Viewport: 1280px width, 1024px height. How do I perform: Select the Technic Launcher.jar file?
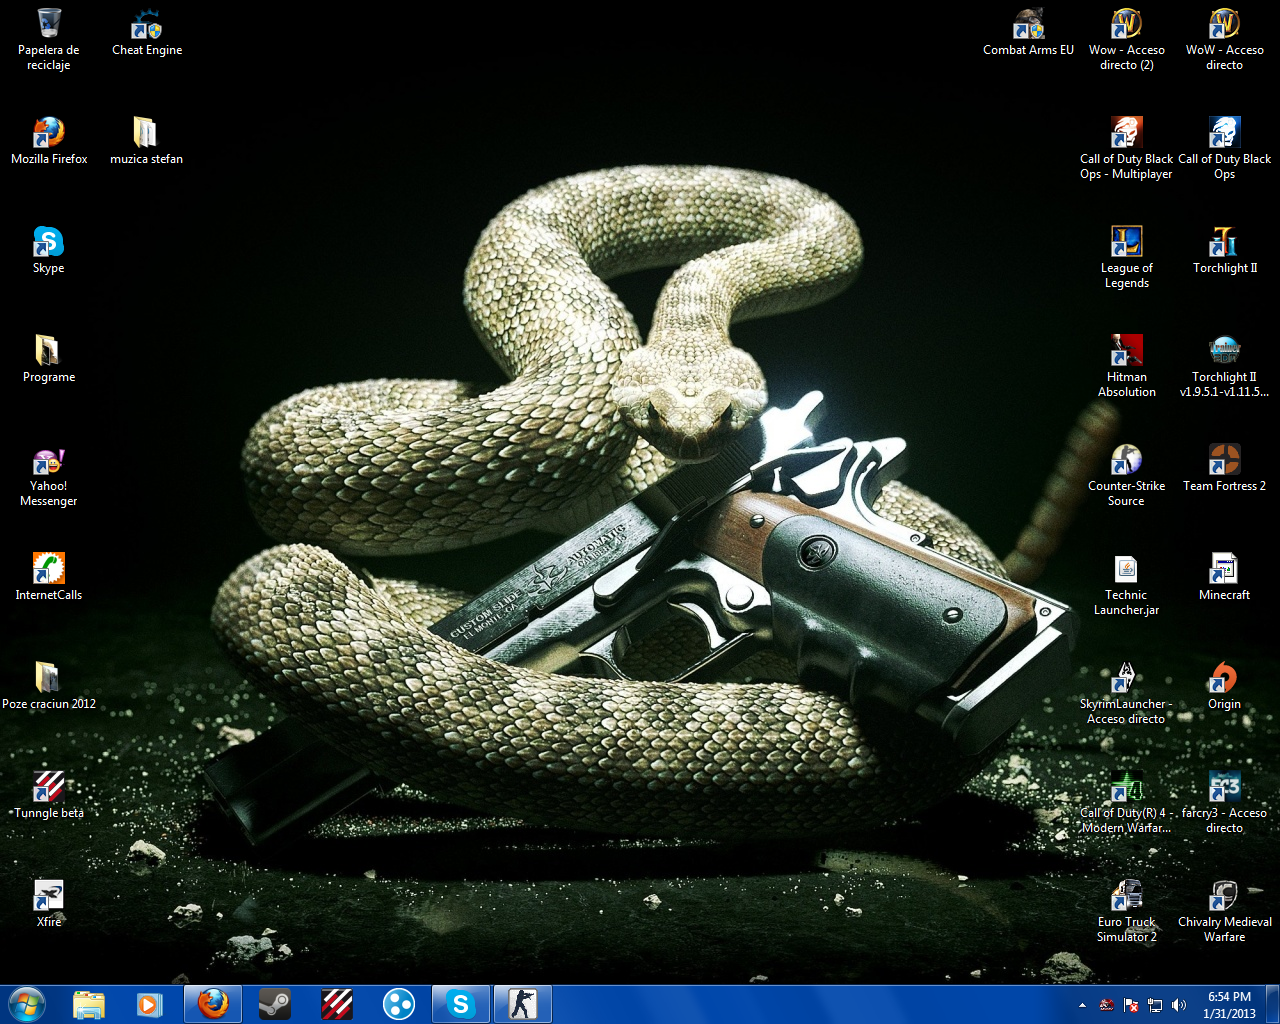[x=1126, y=585]
